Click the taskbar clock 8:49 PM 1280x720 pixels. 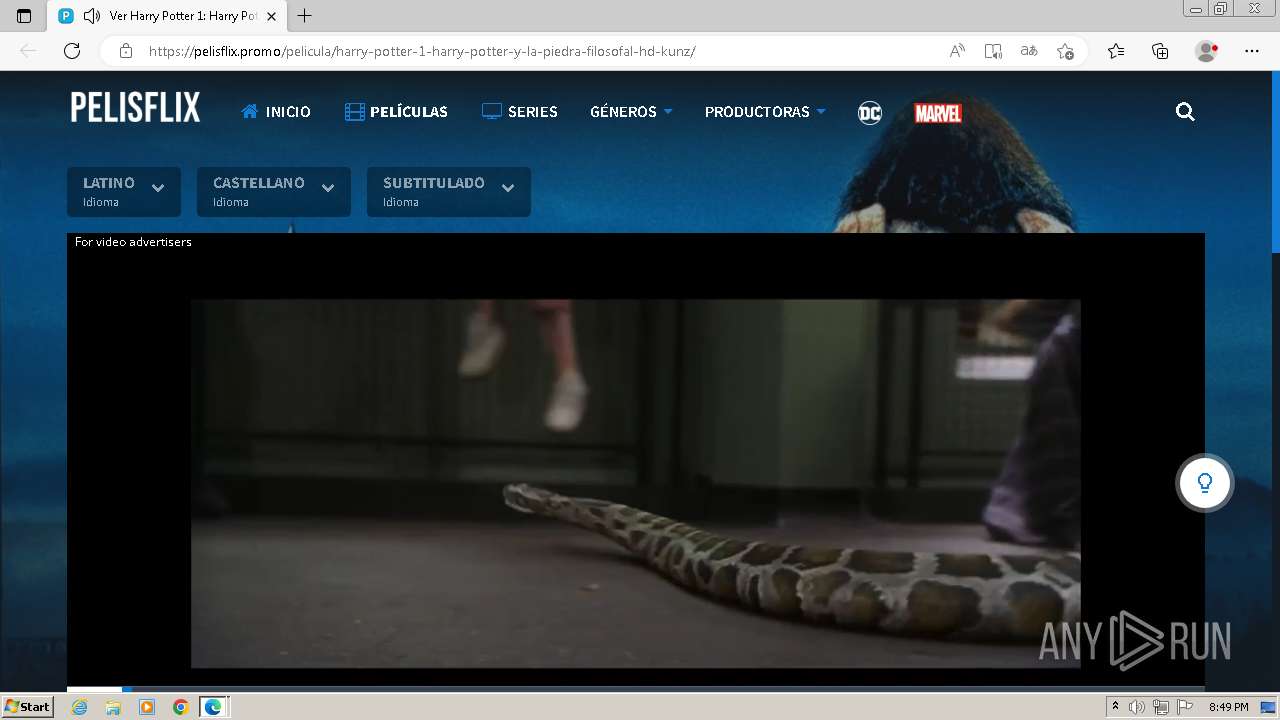[1228, 707]
